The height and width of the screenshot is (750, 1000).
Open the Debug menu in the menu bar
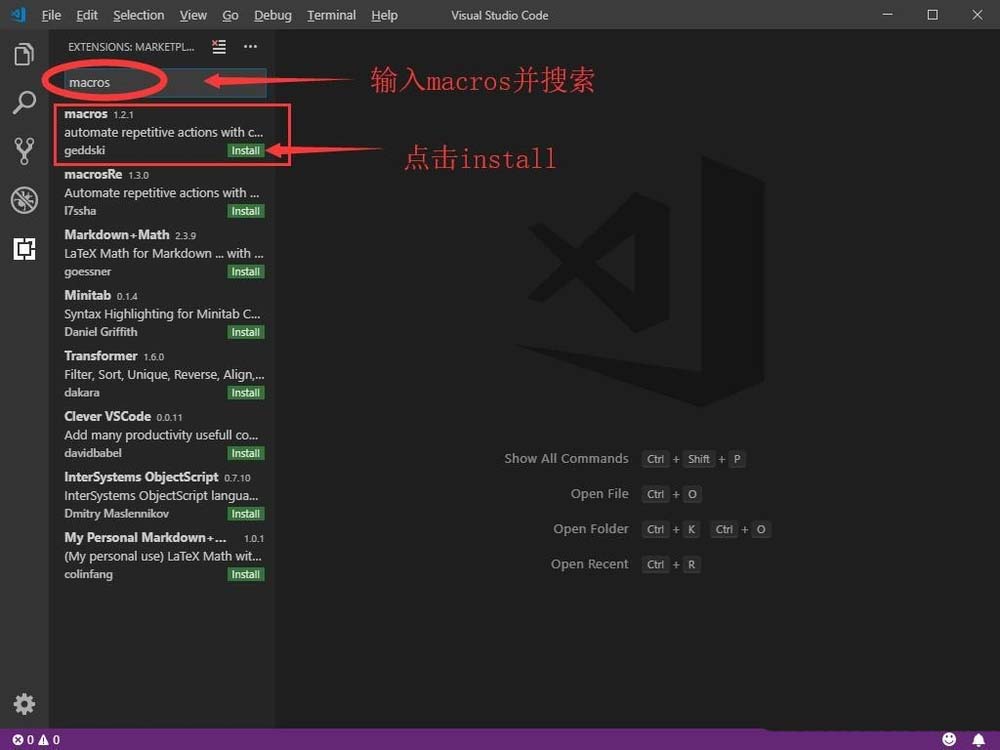272,15
